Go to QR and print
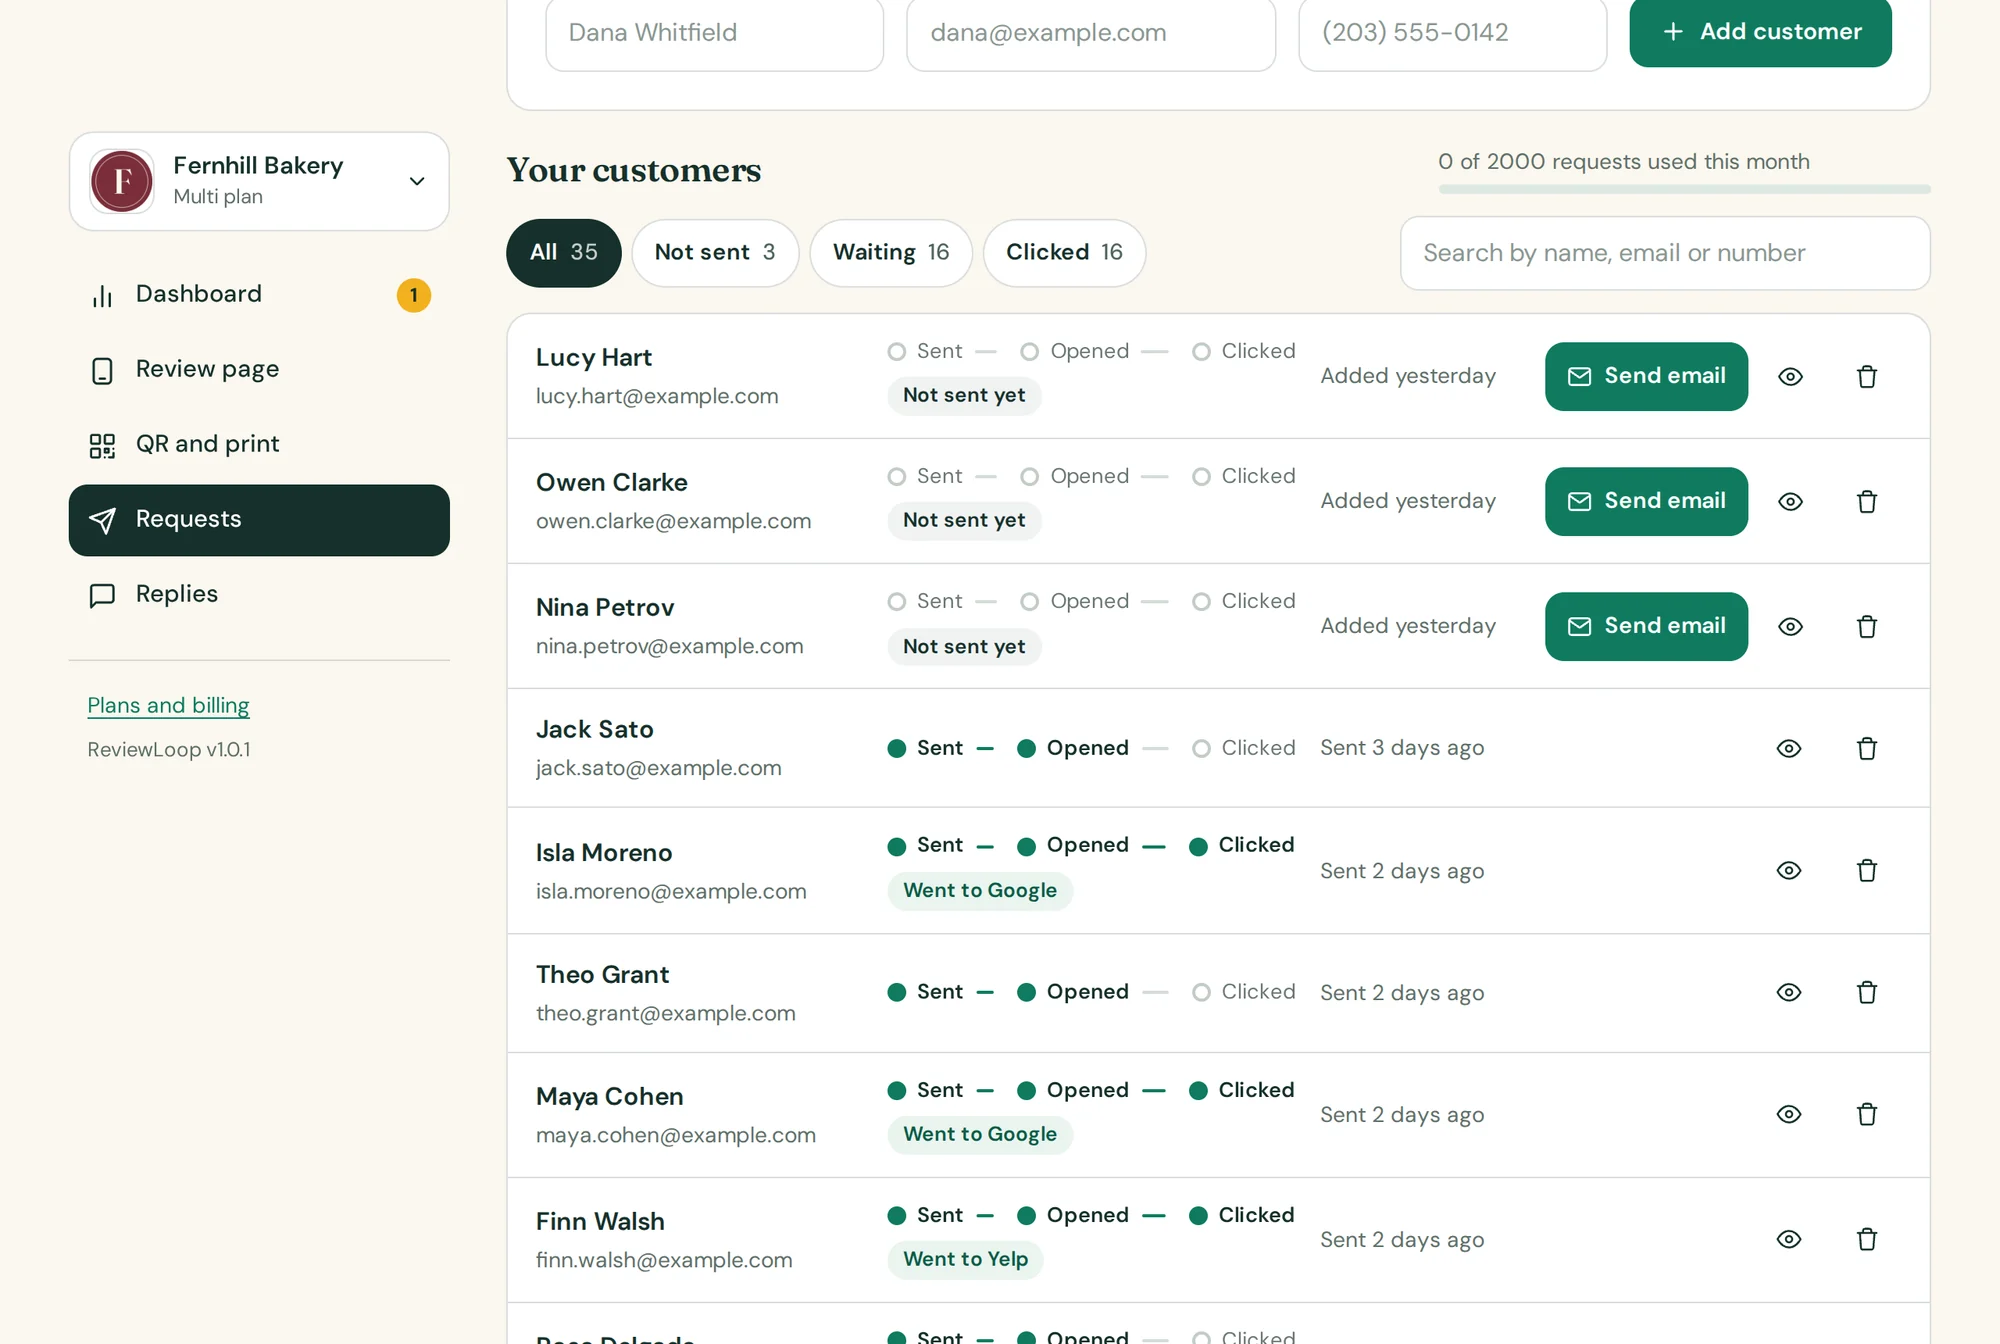 click(x=259, y=445)
